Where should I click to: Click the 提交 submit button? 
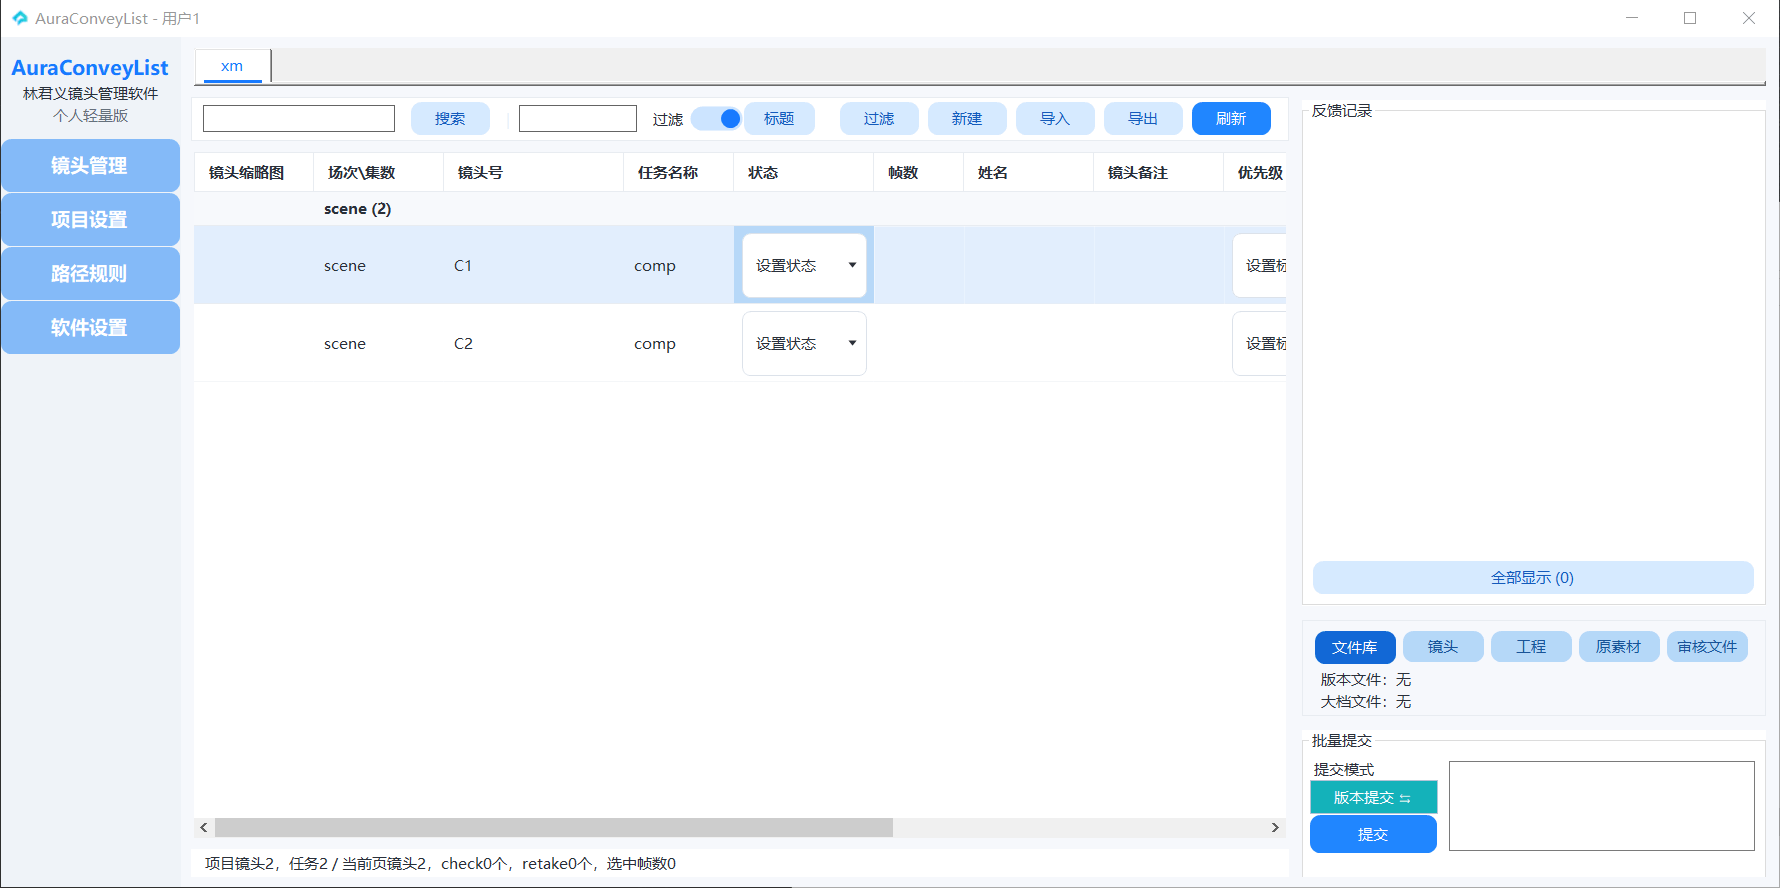1373,834
